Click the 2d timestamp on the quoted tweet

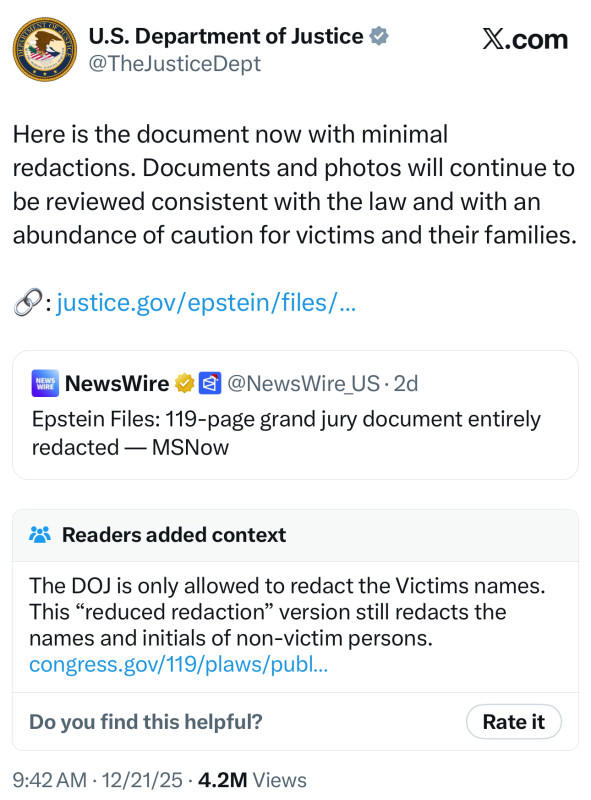pyautogui.click(x=404, y=382)
